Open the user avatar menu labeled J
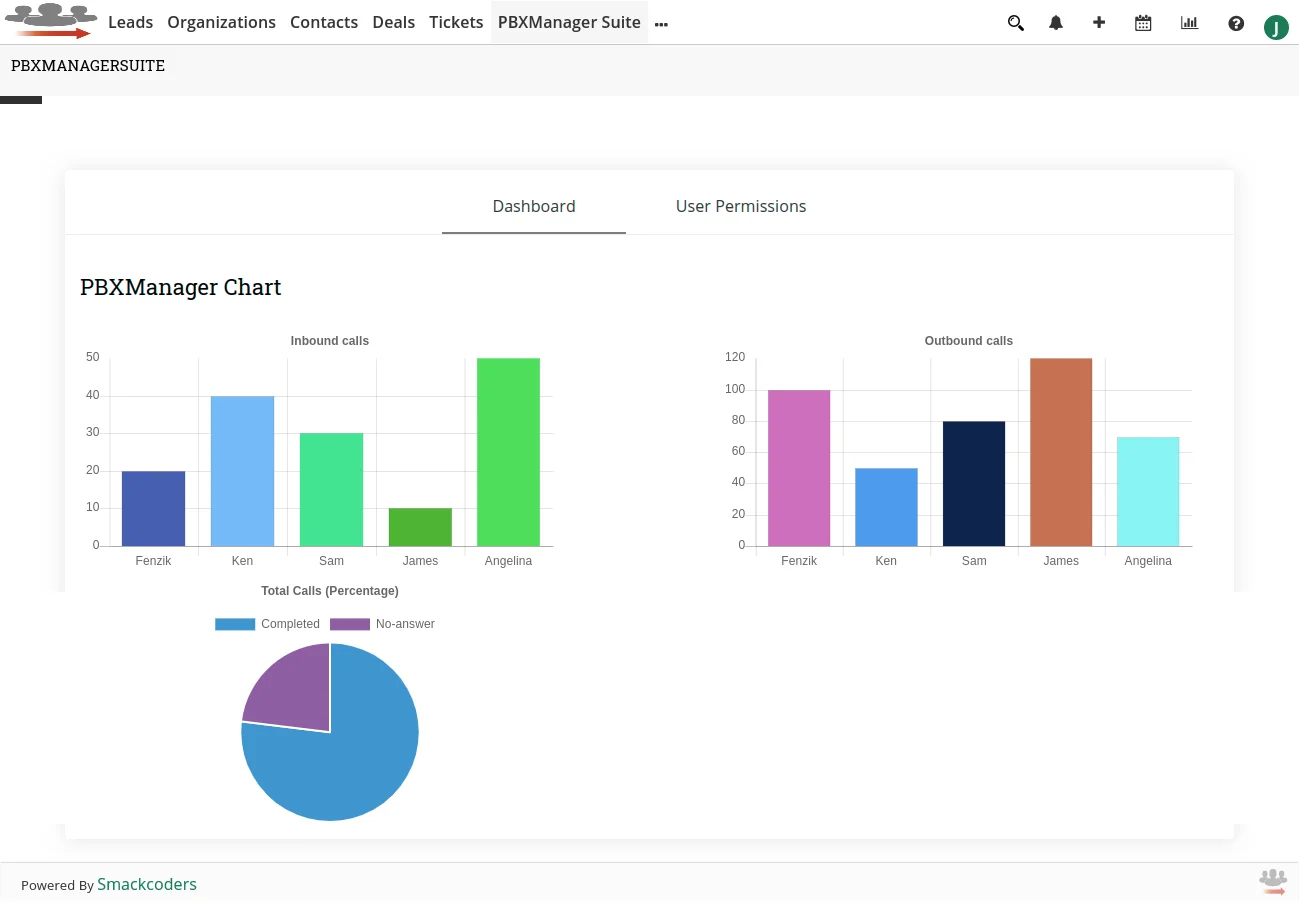 (1276, 27)
